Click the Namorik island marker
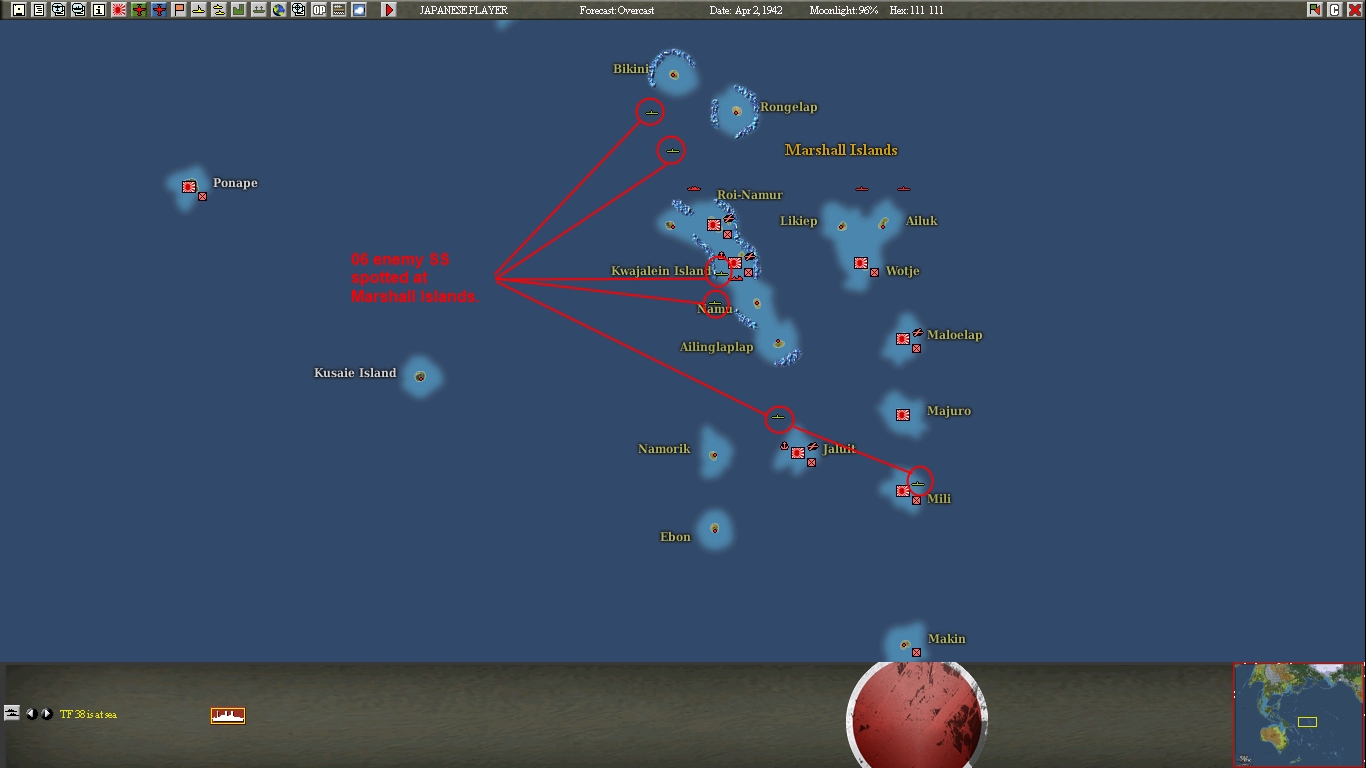The width and height of the screenshot is (1366, 768). [x=713, y=455]
